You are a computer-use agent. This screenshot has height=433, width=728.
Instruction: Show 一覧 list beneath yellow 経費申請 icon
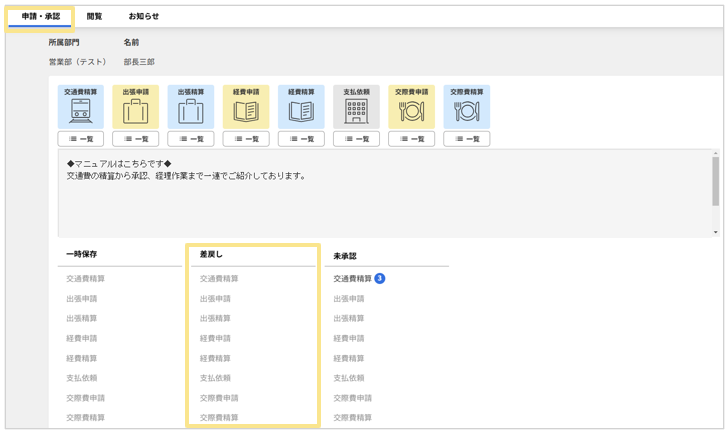[246, 139]
